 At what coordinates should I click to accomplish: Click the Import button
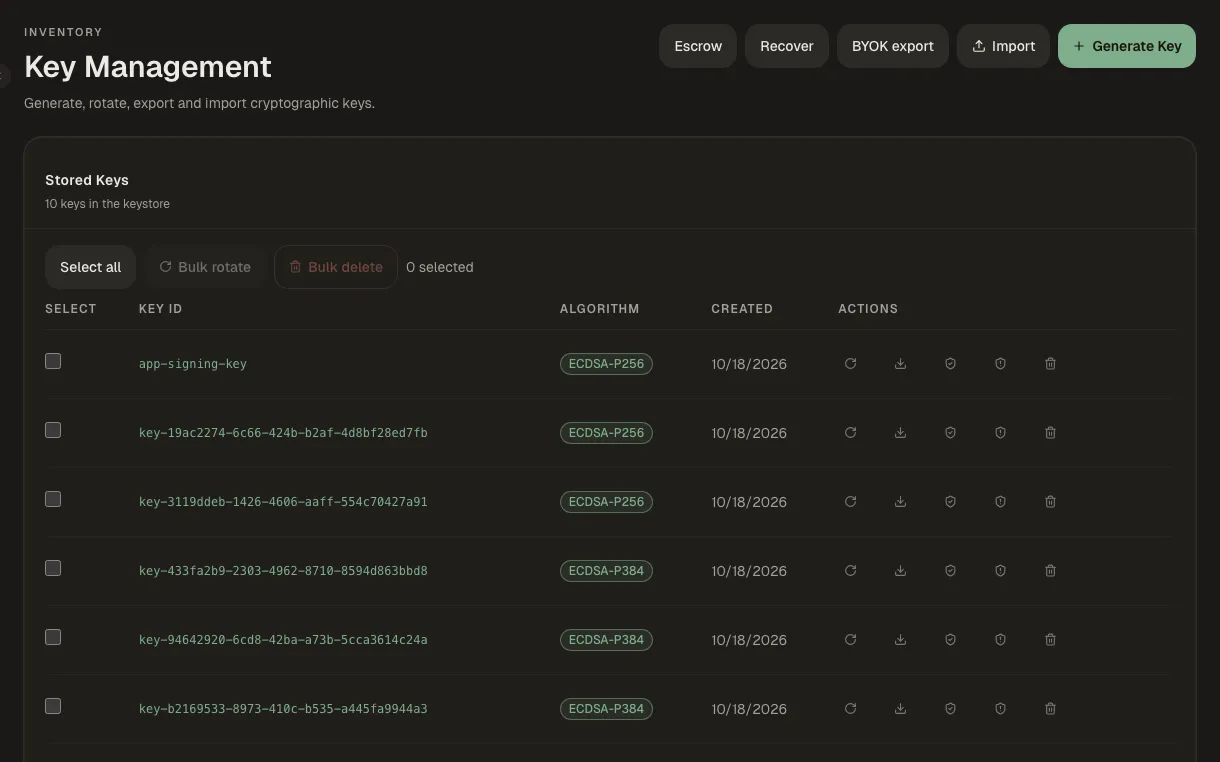point(1003,46)
